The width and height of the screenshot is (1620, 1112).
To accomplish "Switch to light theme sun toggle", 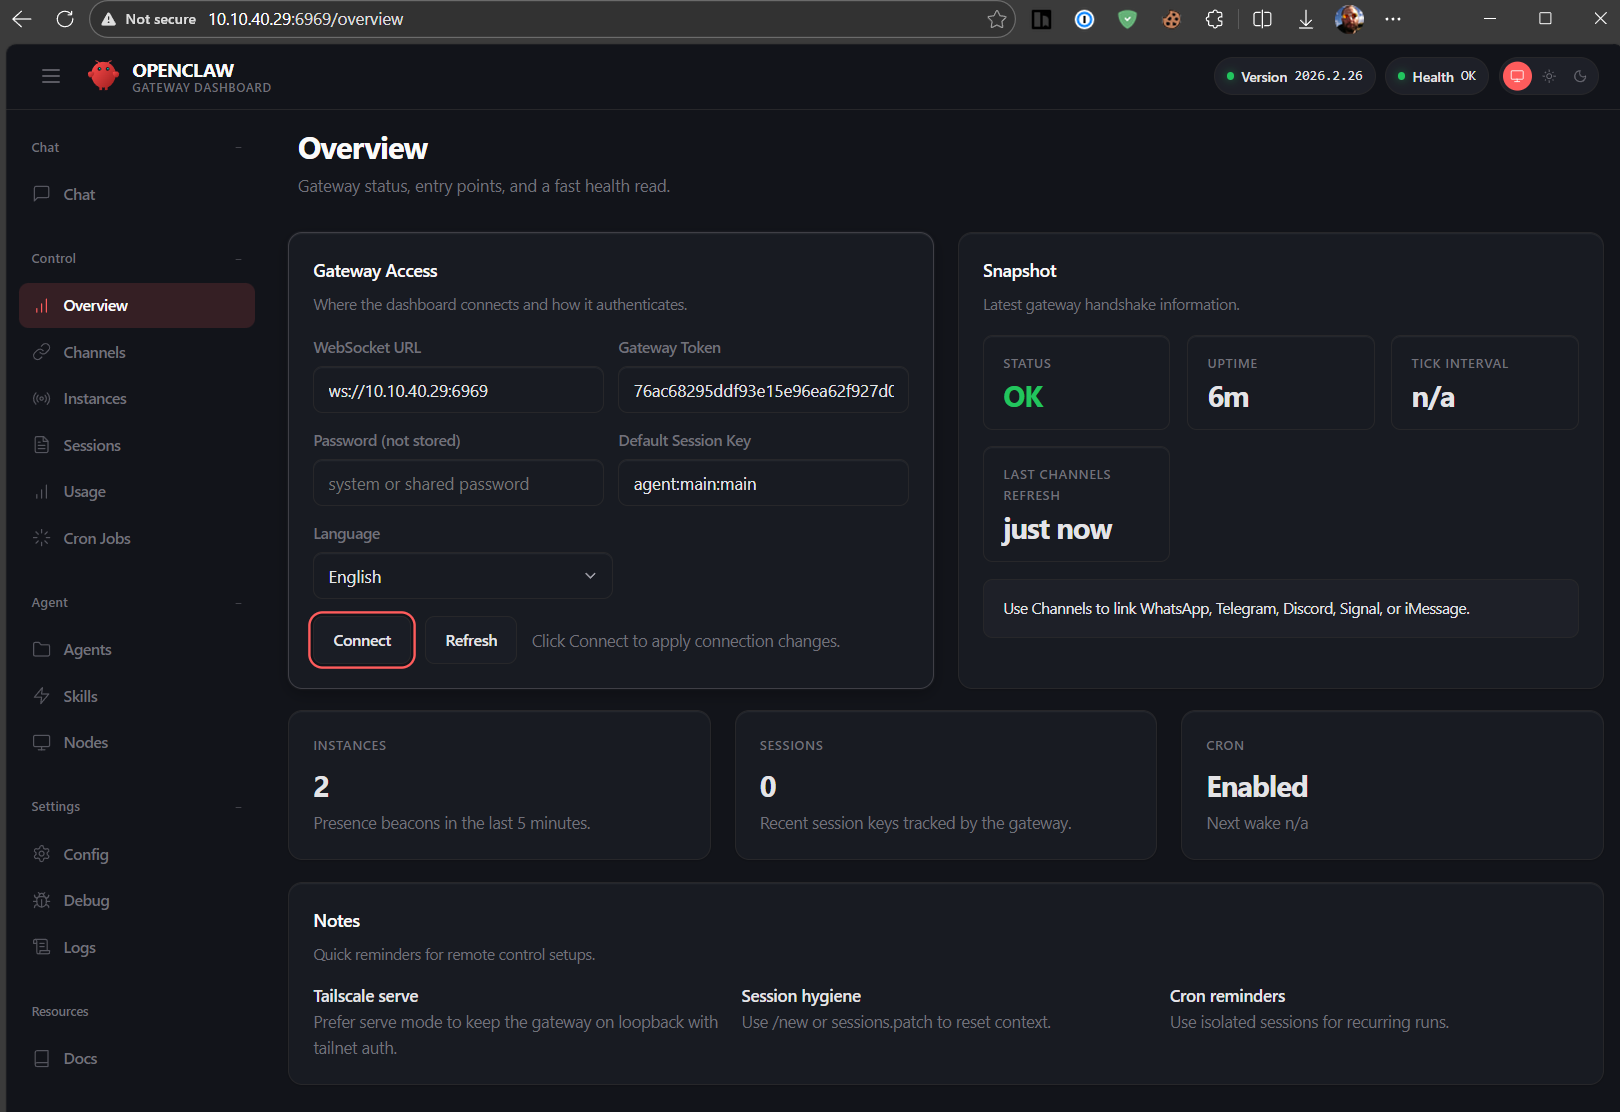I will 1549,76.
